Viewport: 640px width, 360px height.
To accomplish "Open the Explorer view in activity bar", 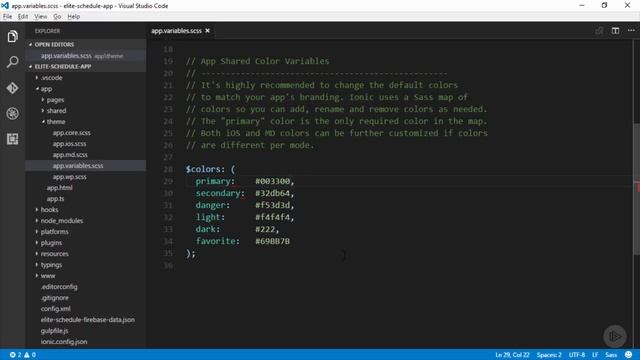I will coord(12,36).
